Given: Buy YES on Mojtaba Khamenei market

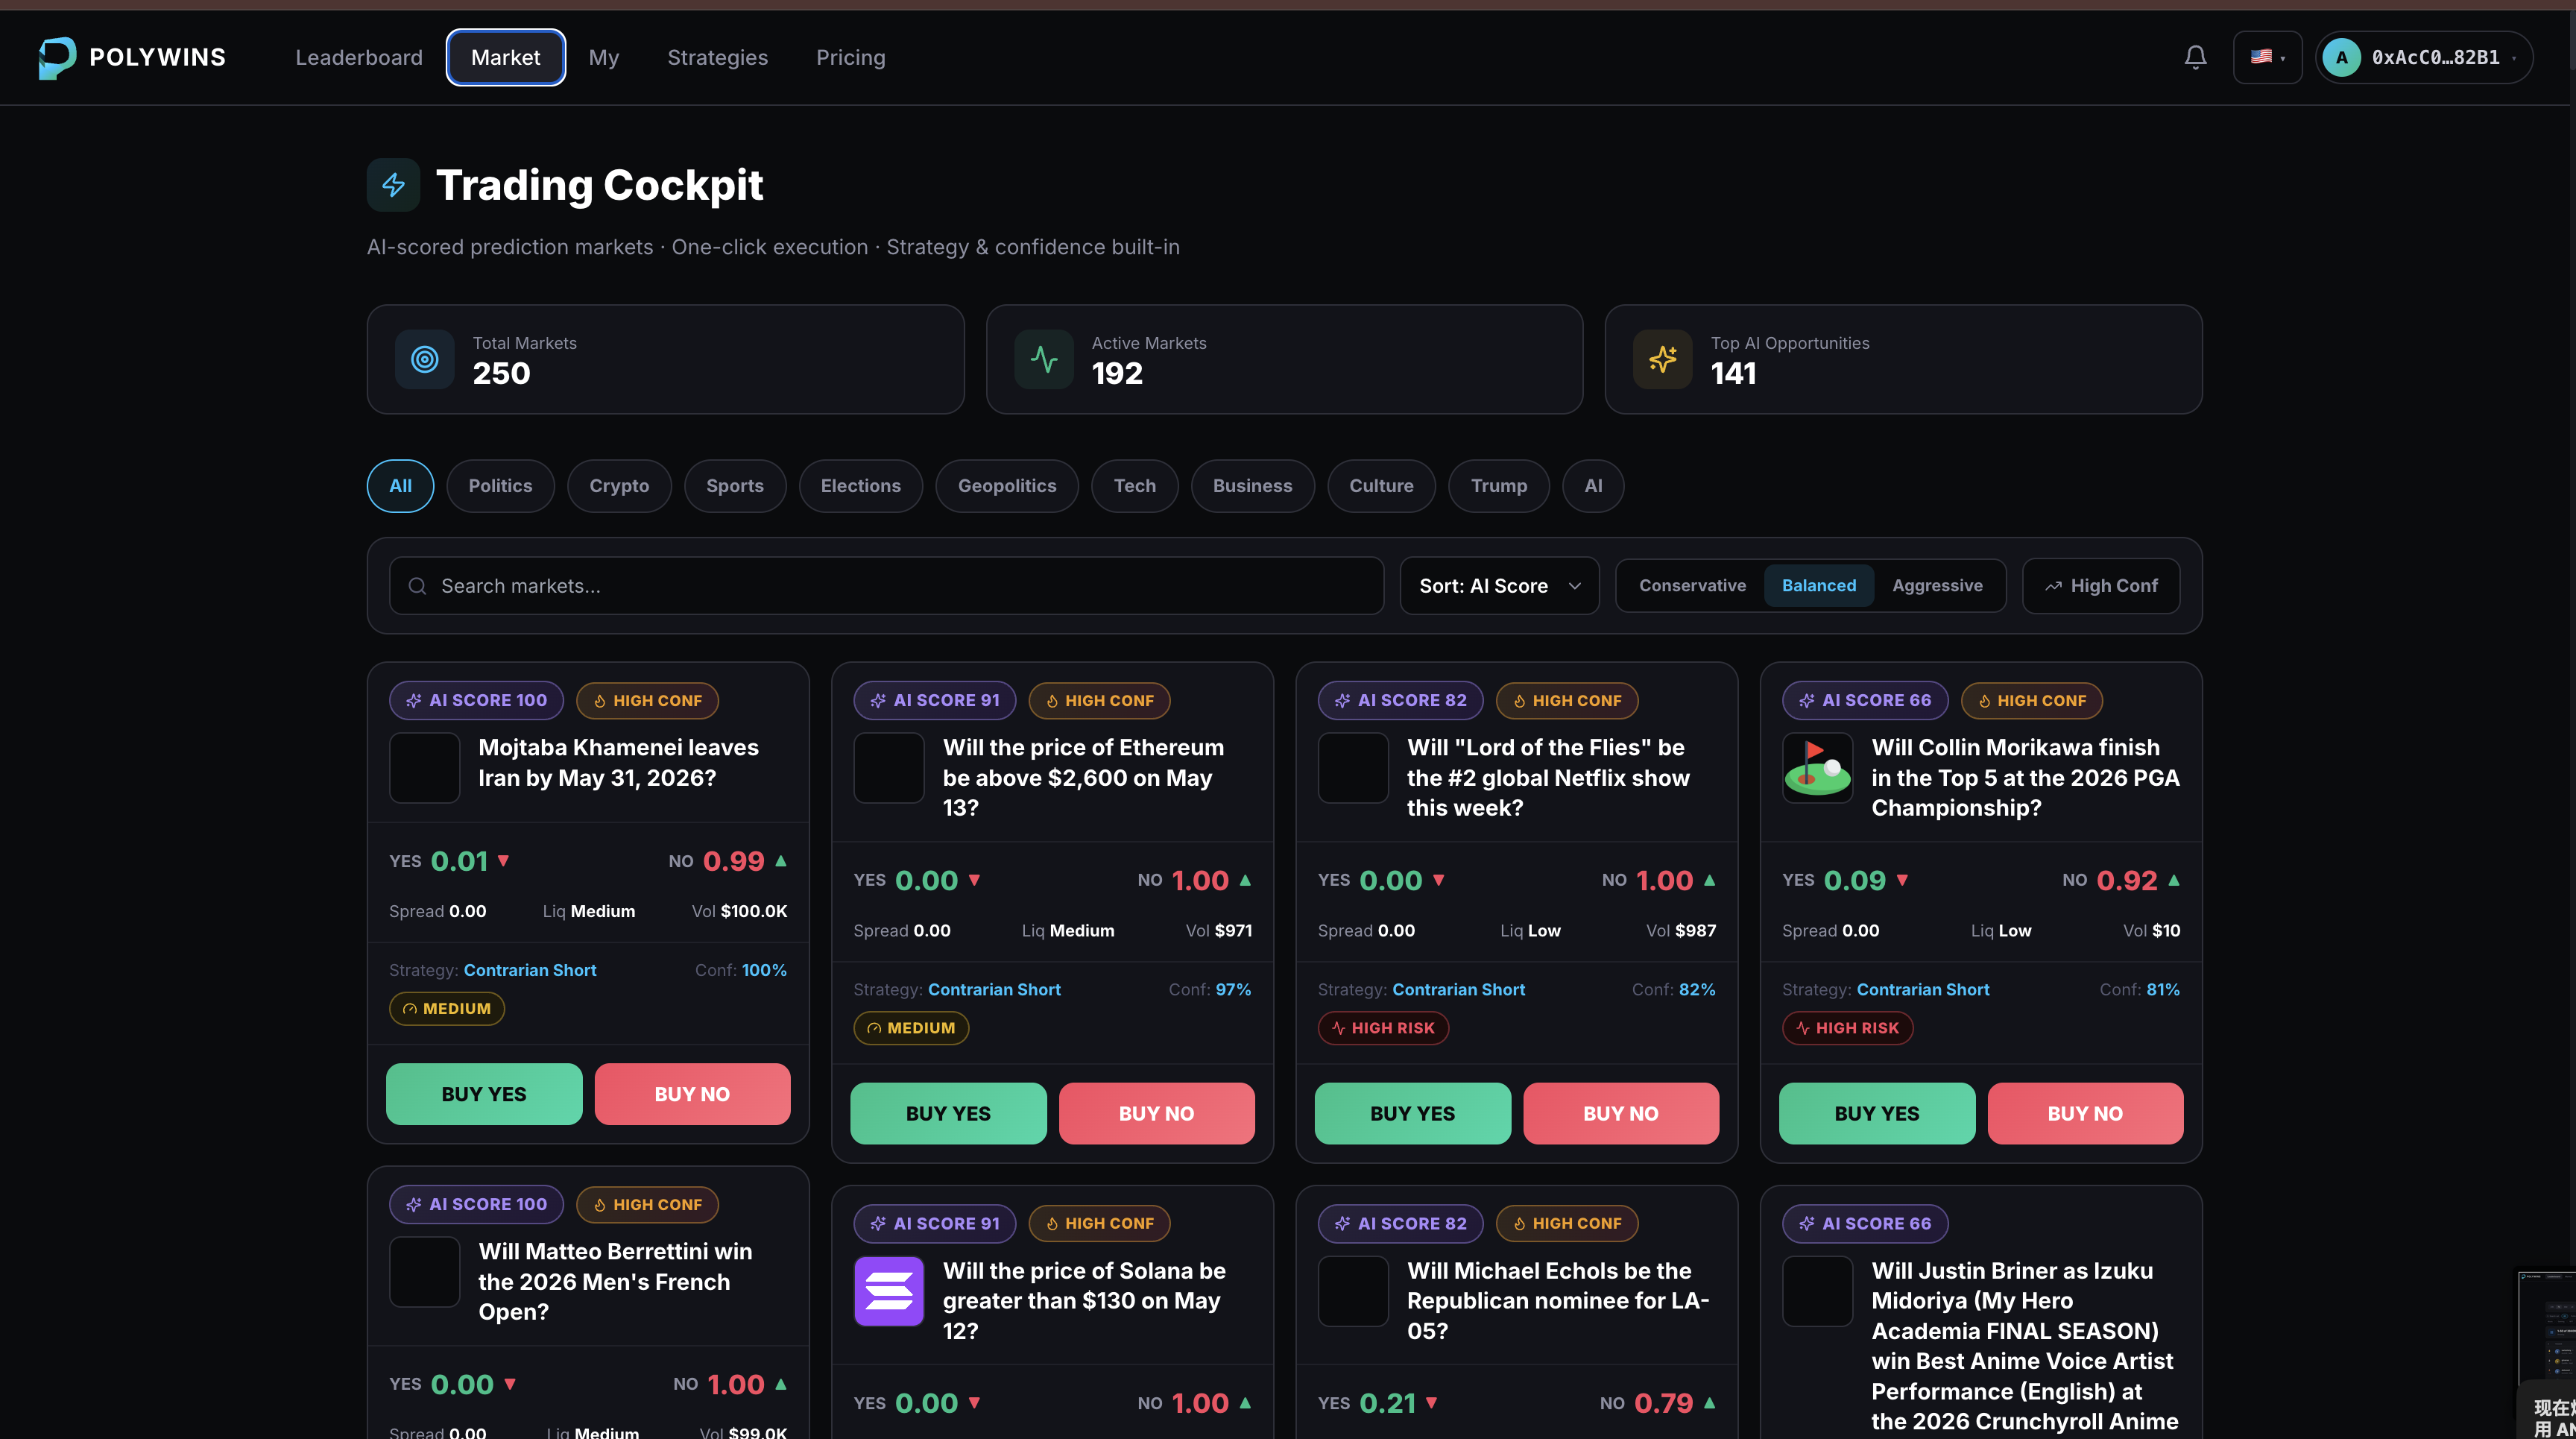Looking at the screenshot, I should [x=484, y=1094].
